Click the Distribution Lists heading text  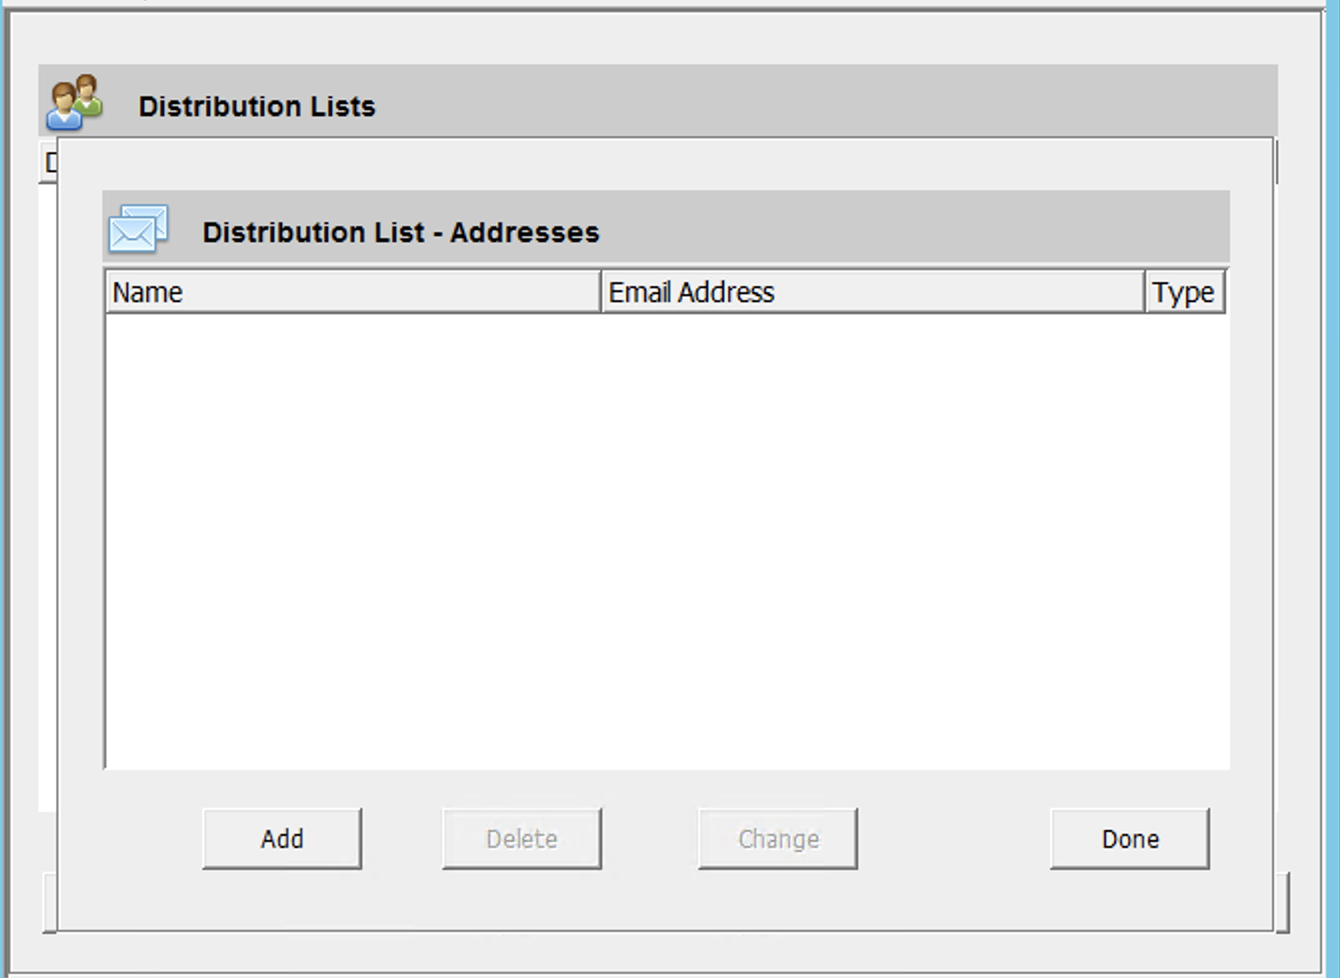[257, 106]
